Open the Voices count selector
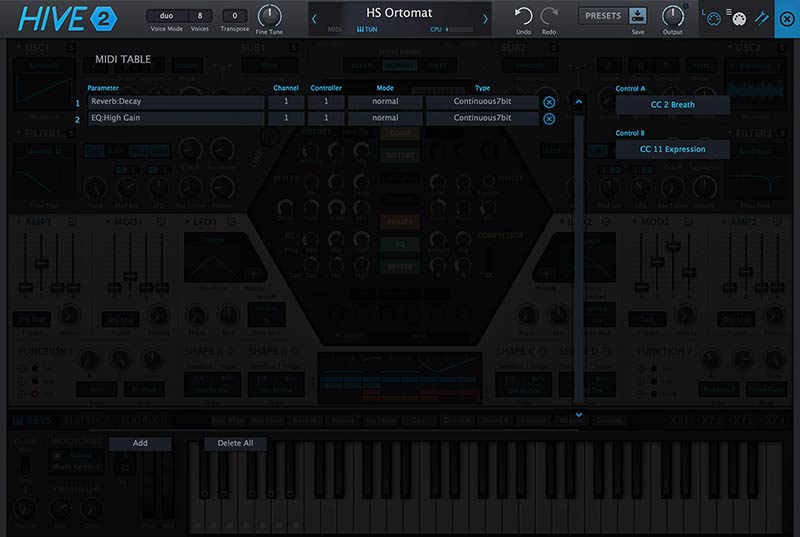The width and height of the screenshot is (800, 537). point(200,16)
